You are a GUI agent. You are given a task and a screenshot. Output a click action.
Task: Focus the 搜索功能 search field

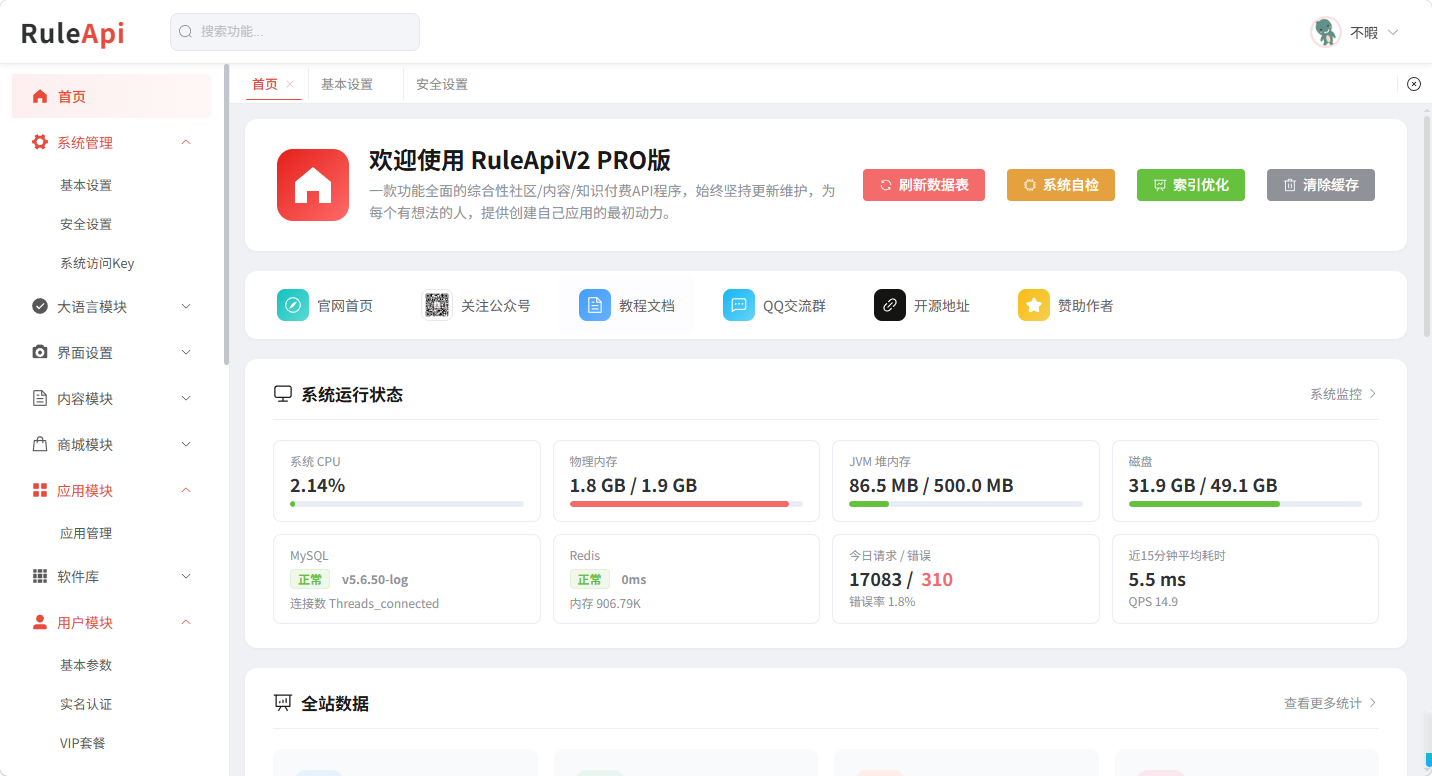[x=295, y=32]
